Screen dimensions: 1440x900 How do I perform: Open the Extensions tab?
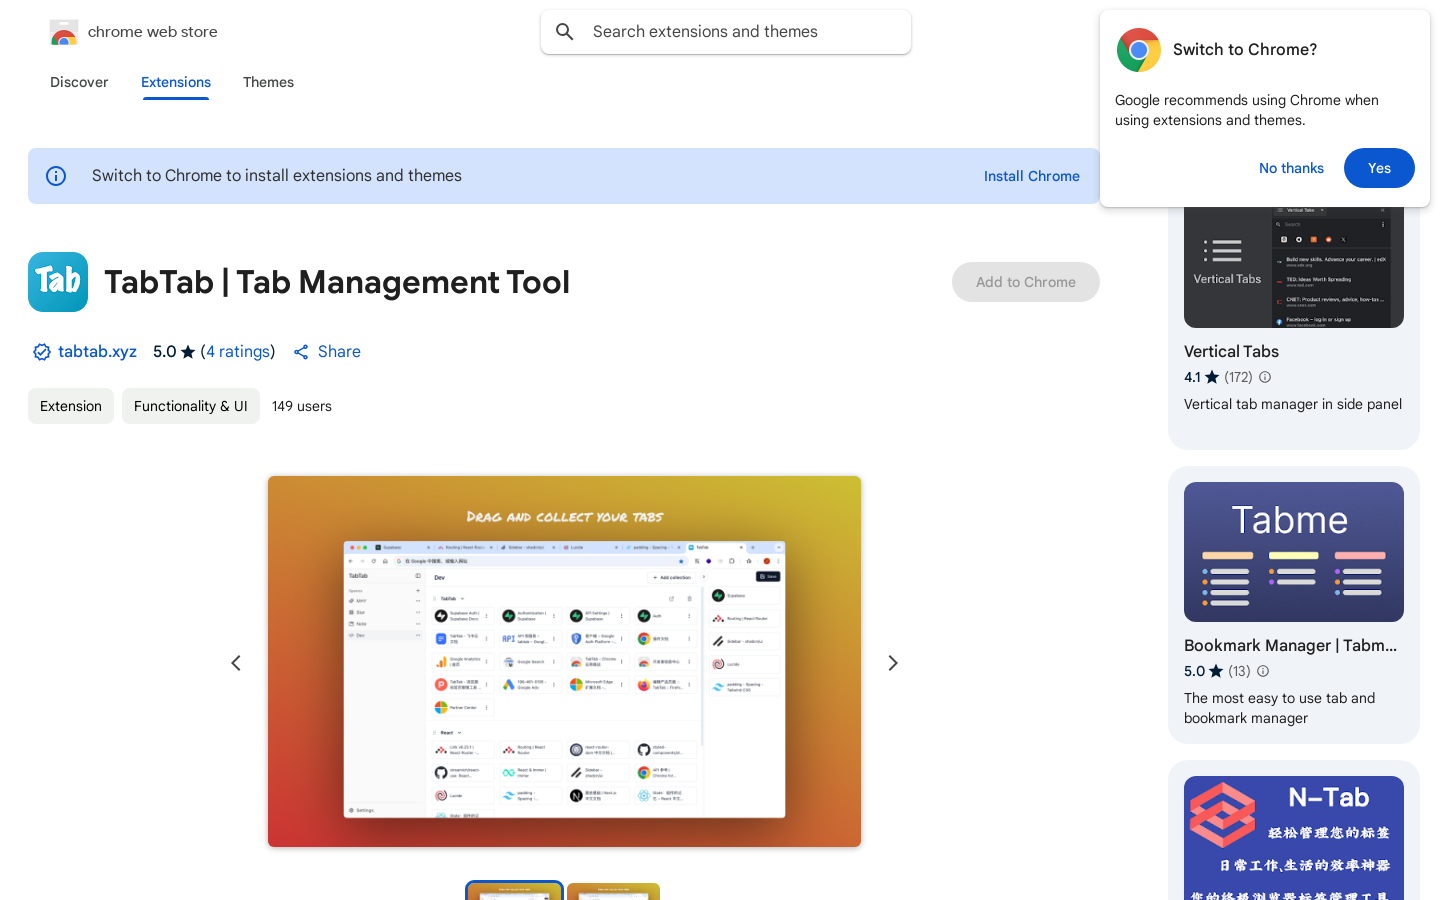coord(176,82)
